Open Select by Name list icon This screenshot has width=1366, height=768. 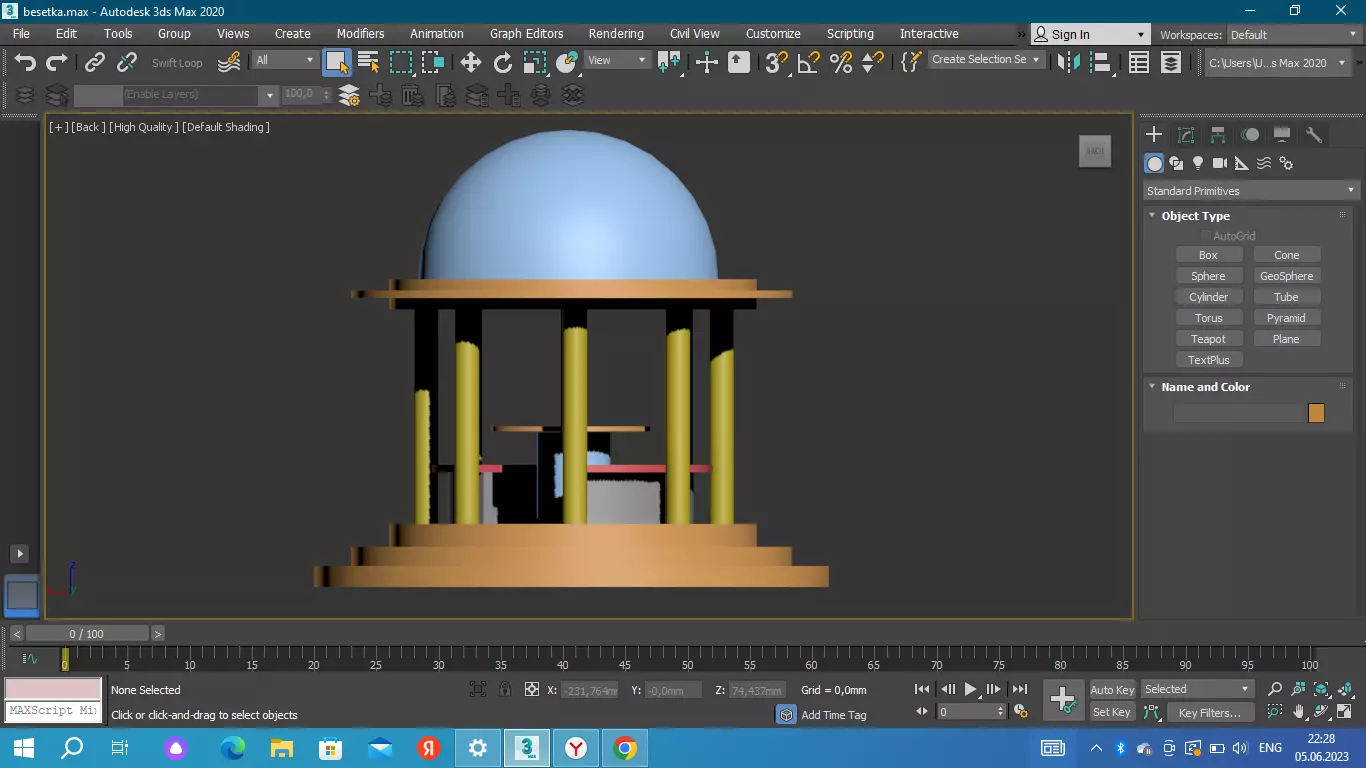click(x=369, y=62)
